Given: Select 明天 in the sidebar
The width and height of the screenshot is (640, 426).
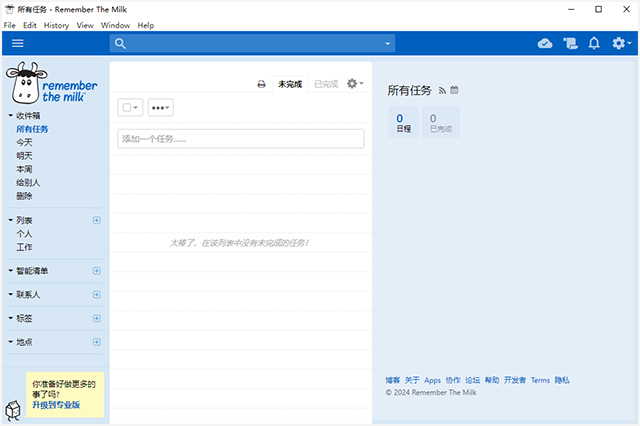Looking at the screenshot, I should [x=24, y=156].
